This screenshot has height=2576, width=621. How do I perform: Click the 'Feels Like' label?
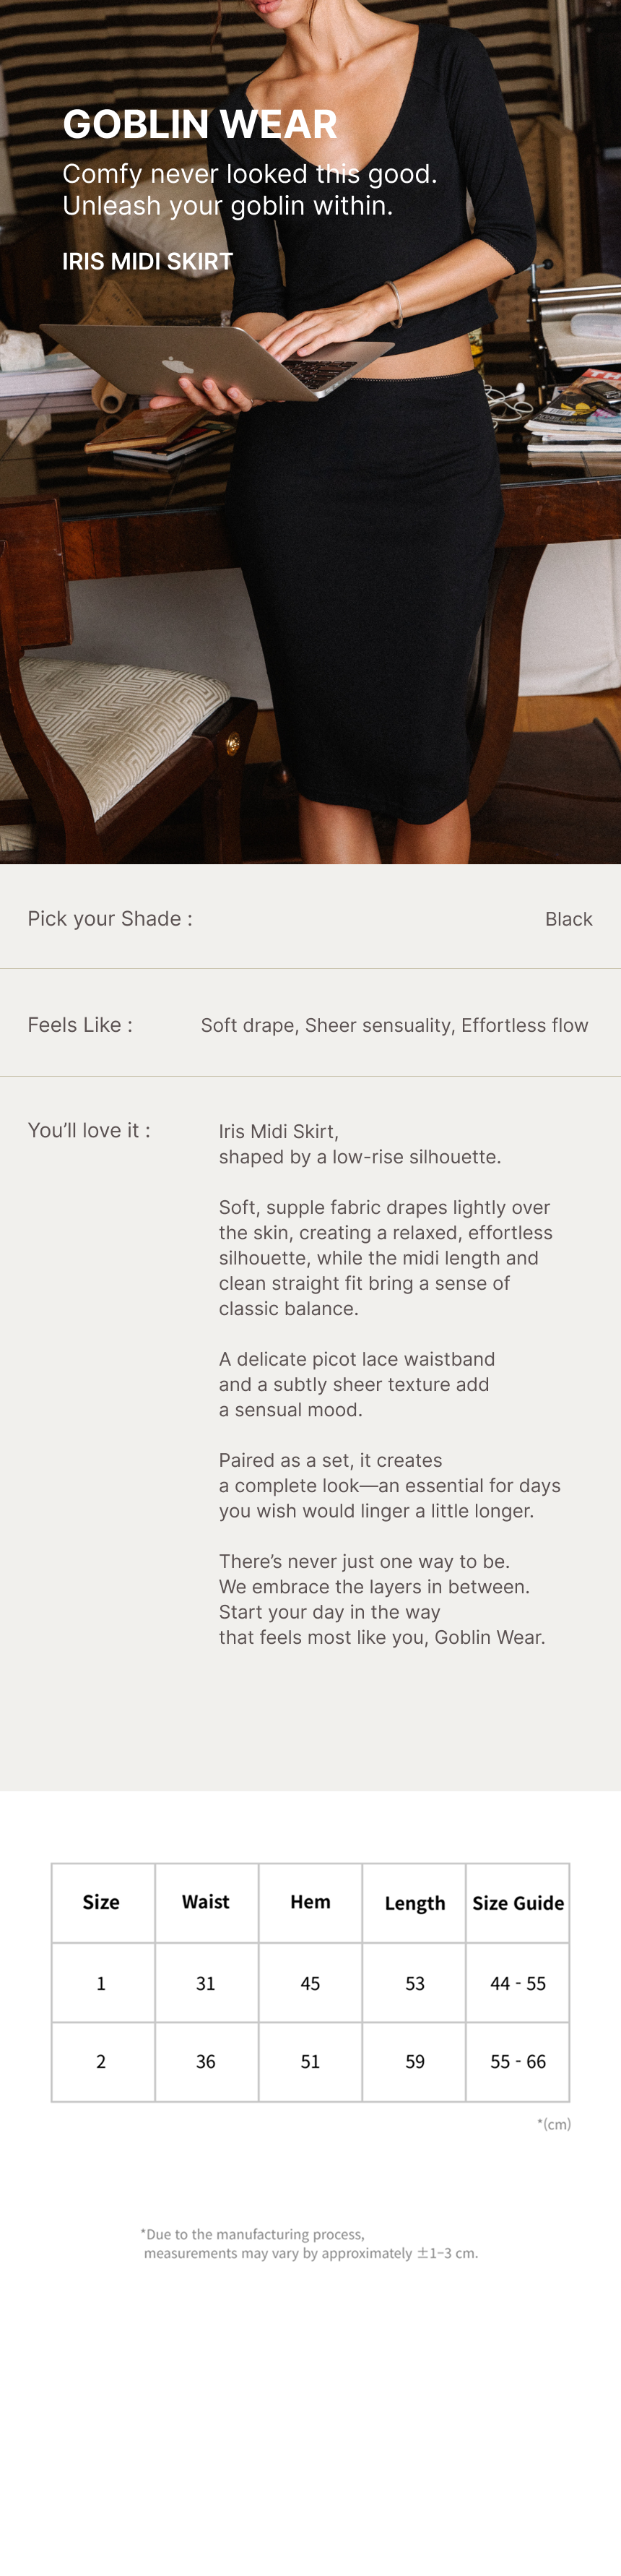point(80,1025)
